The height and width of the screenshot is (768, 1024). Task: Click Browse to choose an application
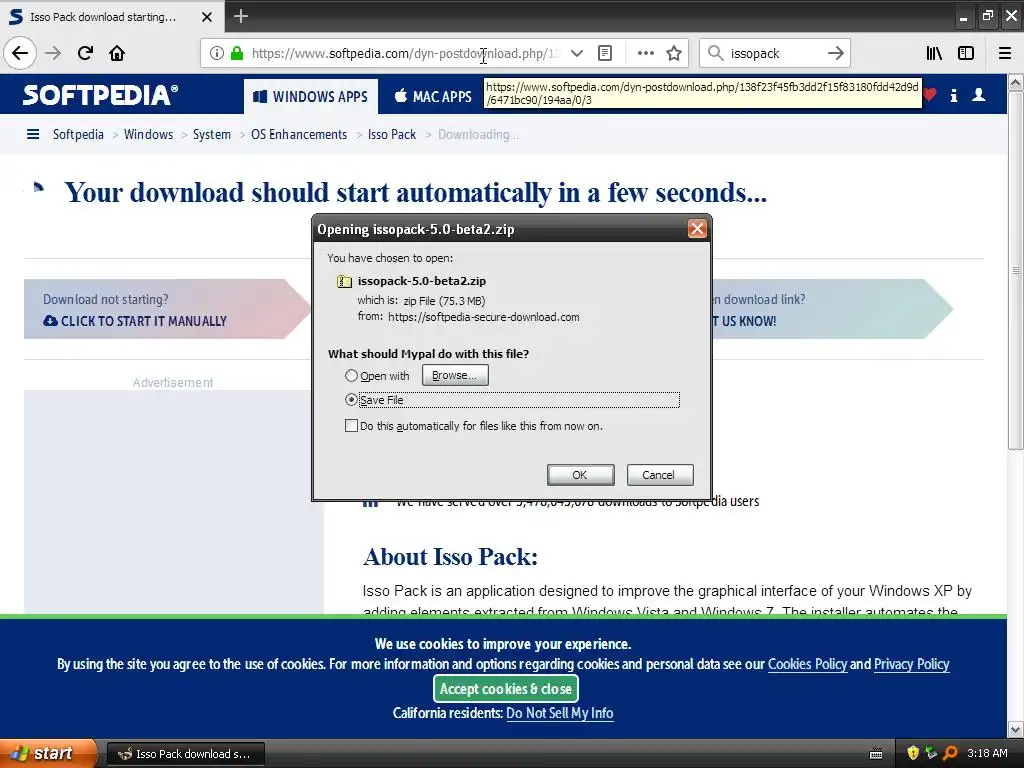tap(455, 376)
